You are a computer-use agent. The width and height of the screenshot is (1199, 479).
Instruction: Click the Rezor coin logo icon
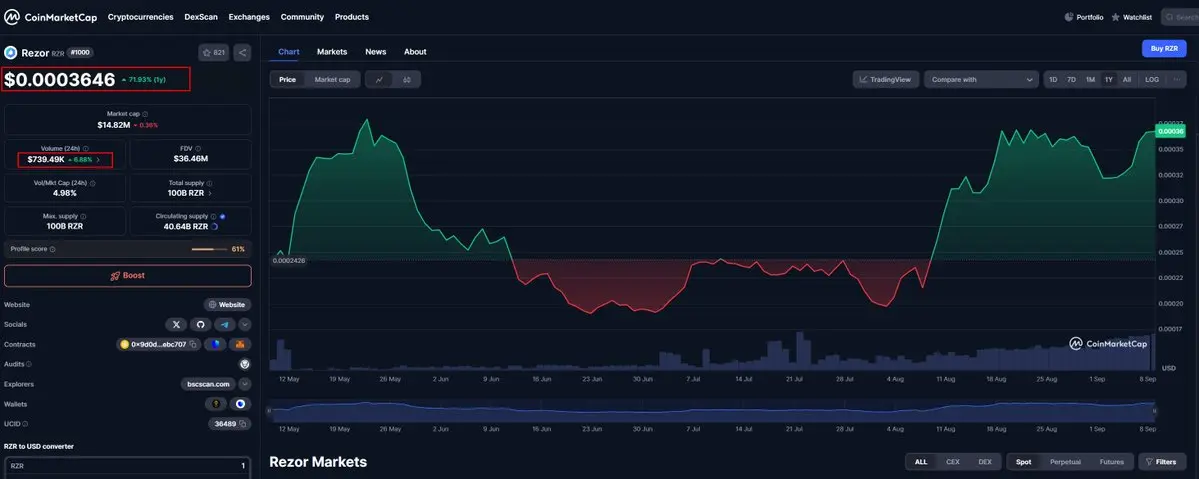[11, 53]
